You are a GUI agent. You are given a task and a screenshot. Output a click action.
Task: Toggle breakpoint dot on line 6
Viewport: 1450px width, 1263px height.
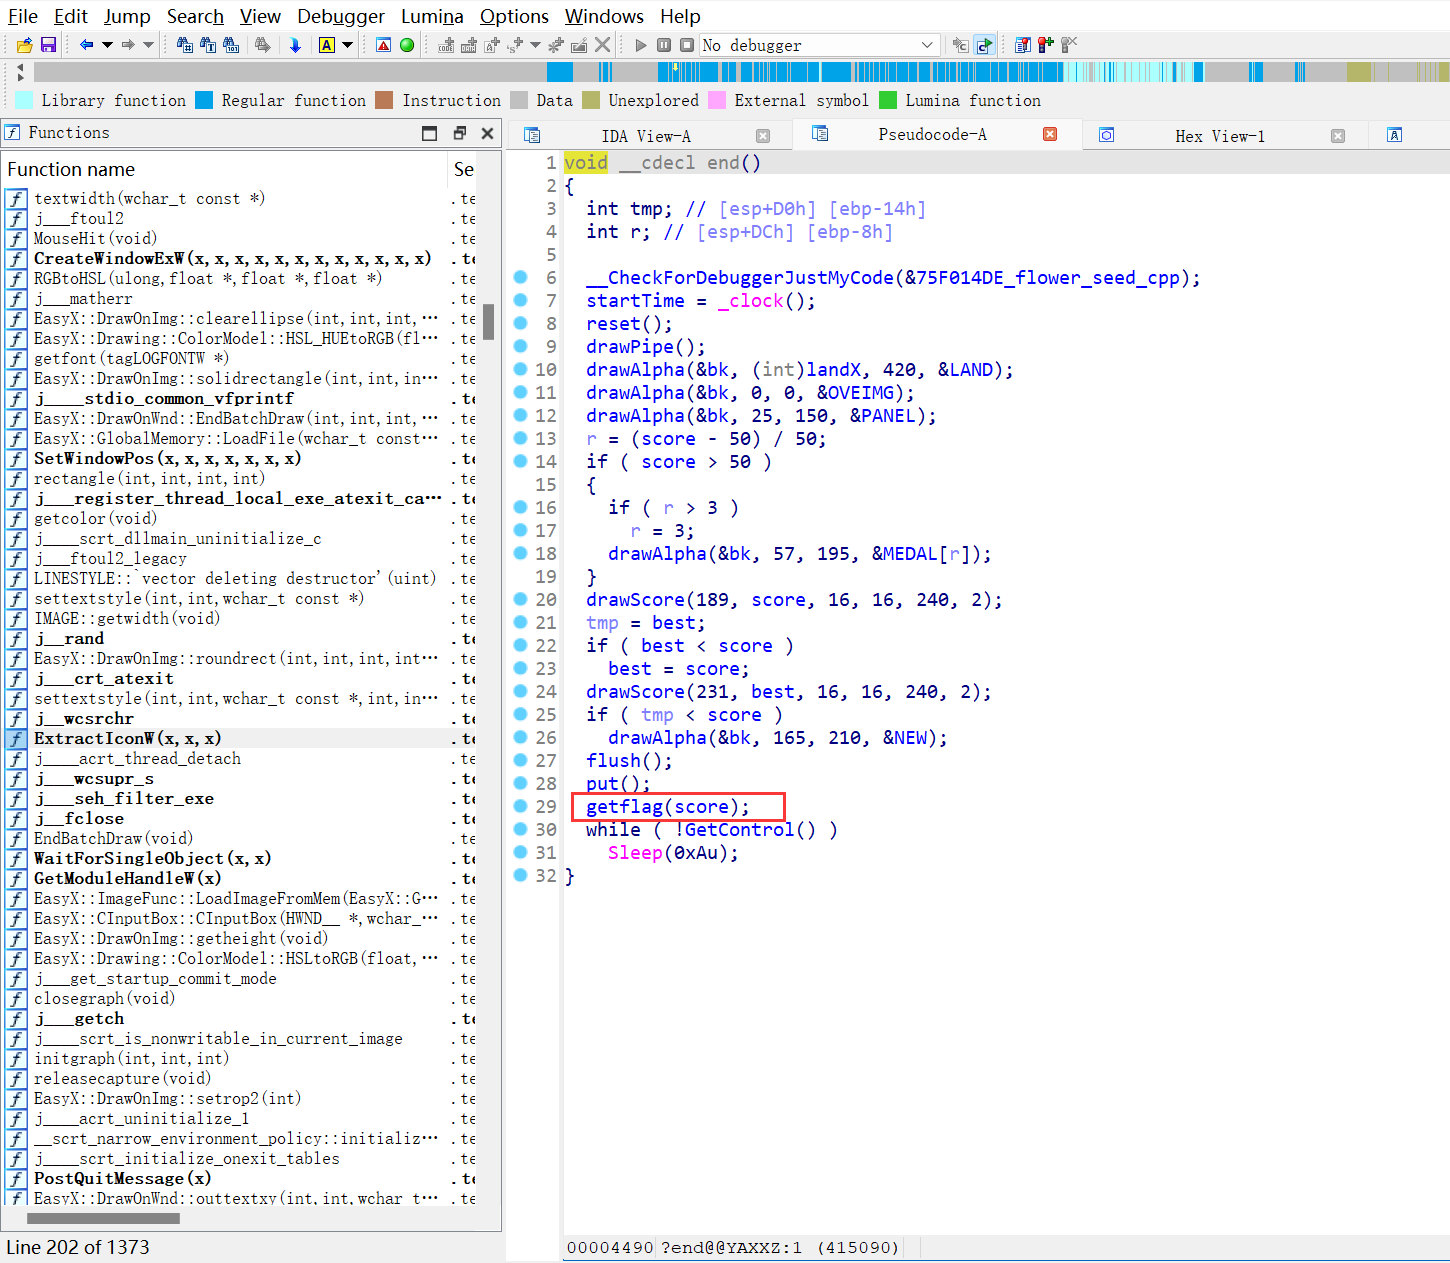(520, 277)
